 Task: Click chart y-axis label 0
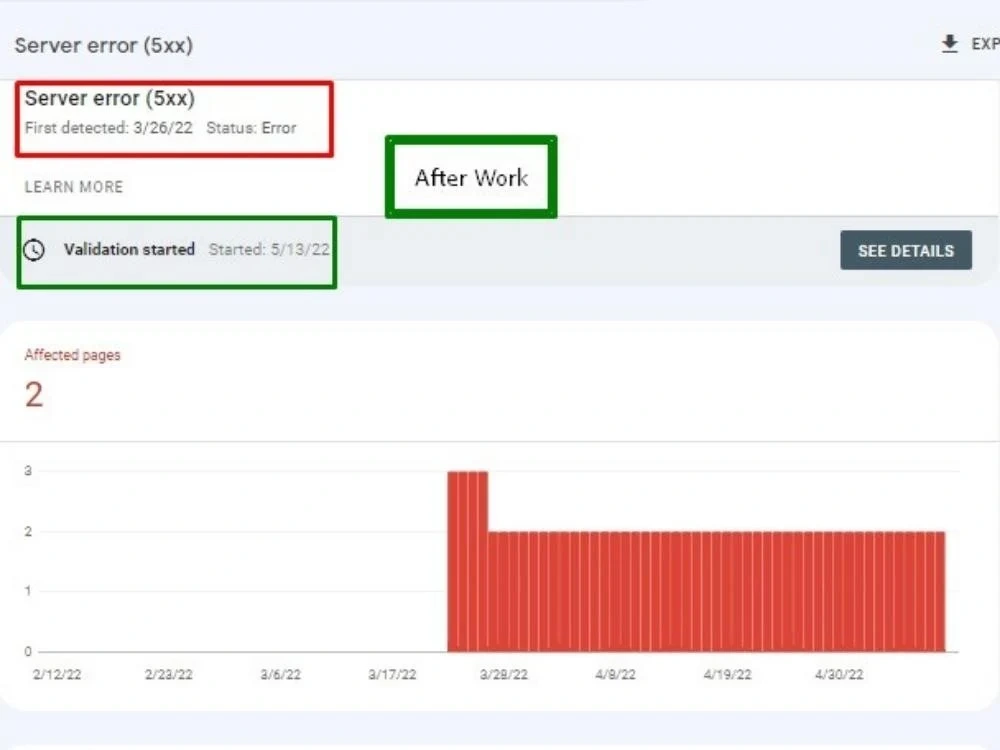tap(28, 651)
